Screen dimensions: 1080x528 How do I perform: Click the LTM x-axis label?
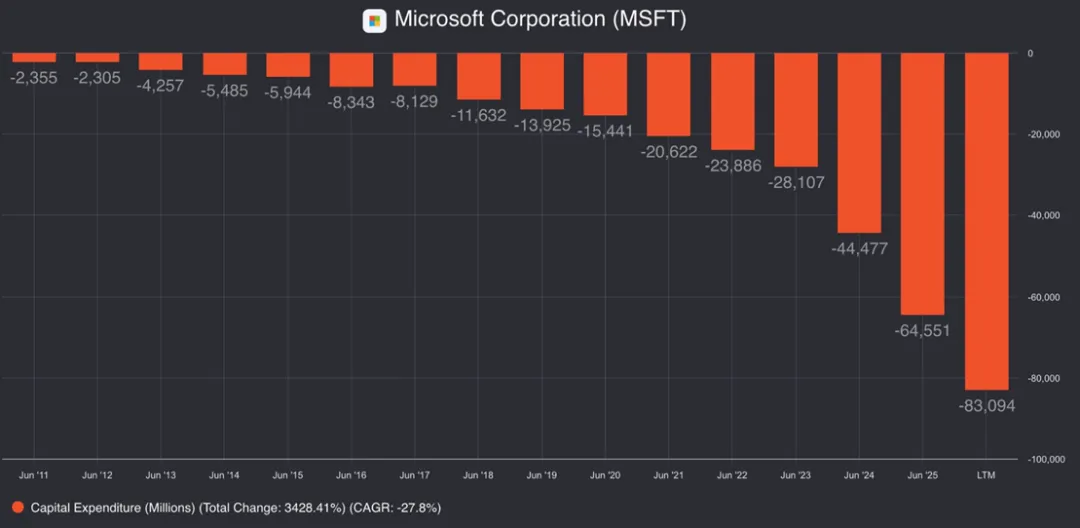986,475
